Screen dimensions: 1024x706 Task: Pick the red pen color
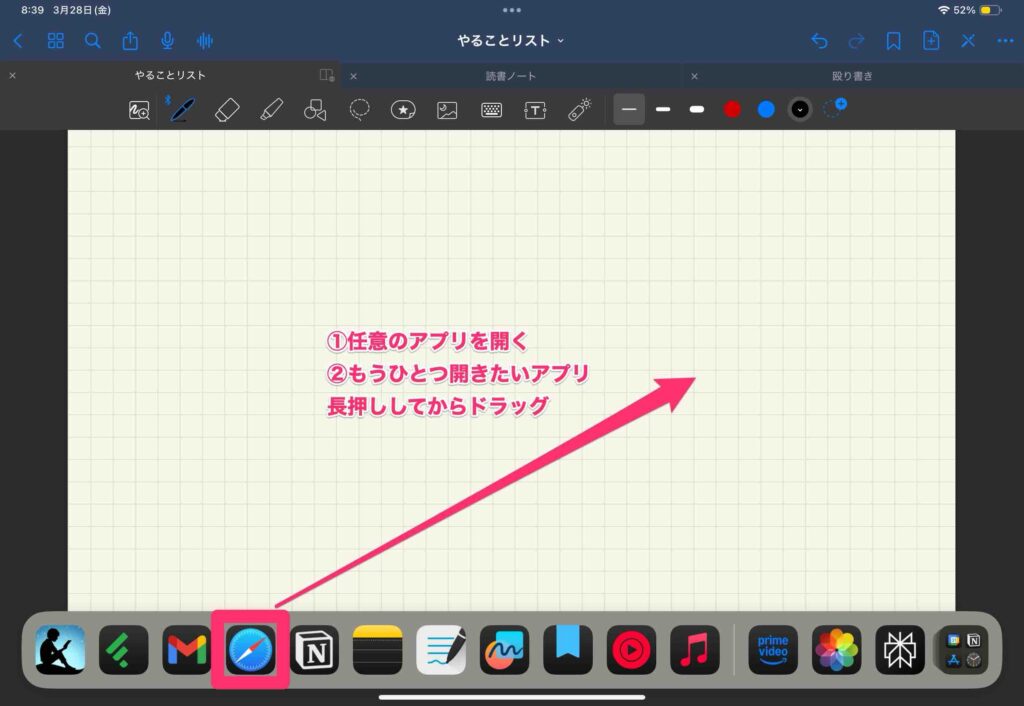click(x=732, y=109)
